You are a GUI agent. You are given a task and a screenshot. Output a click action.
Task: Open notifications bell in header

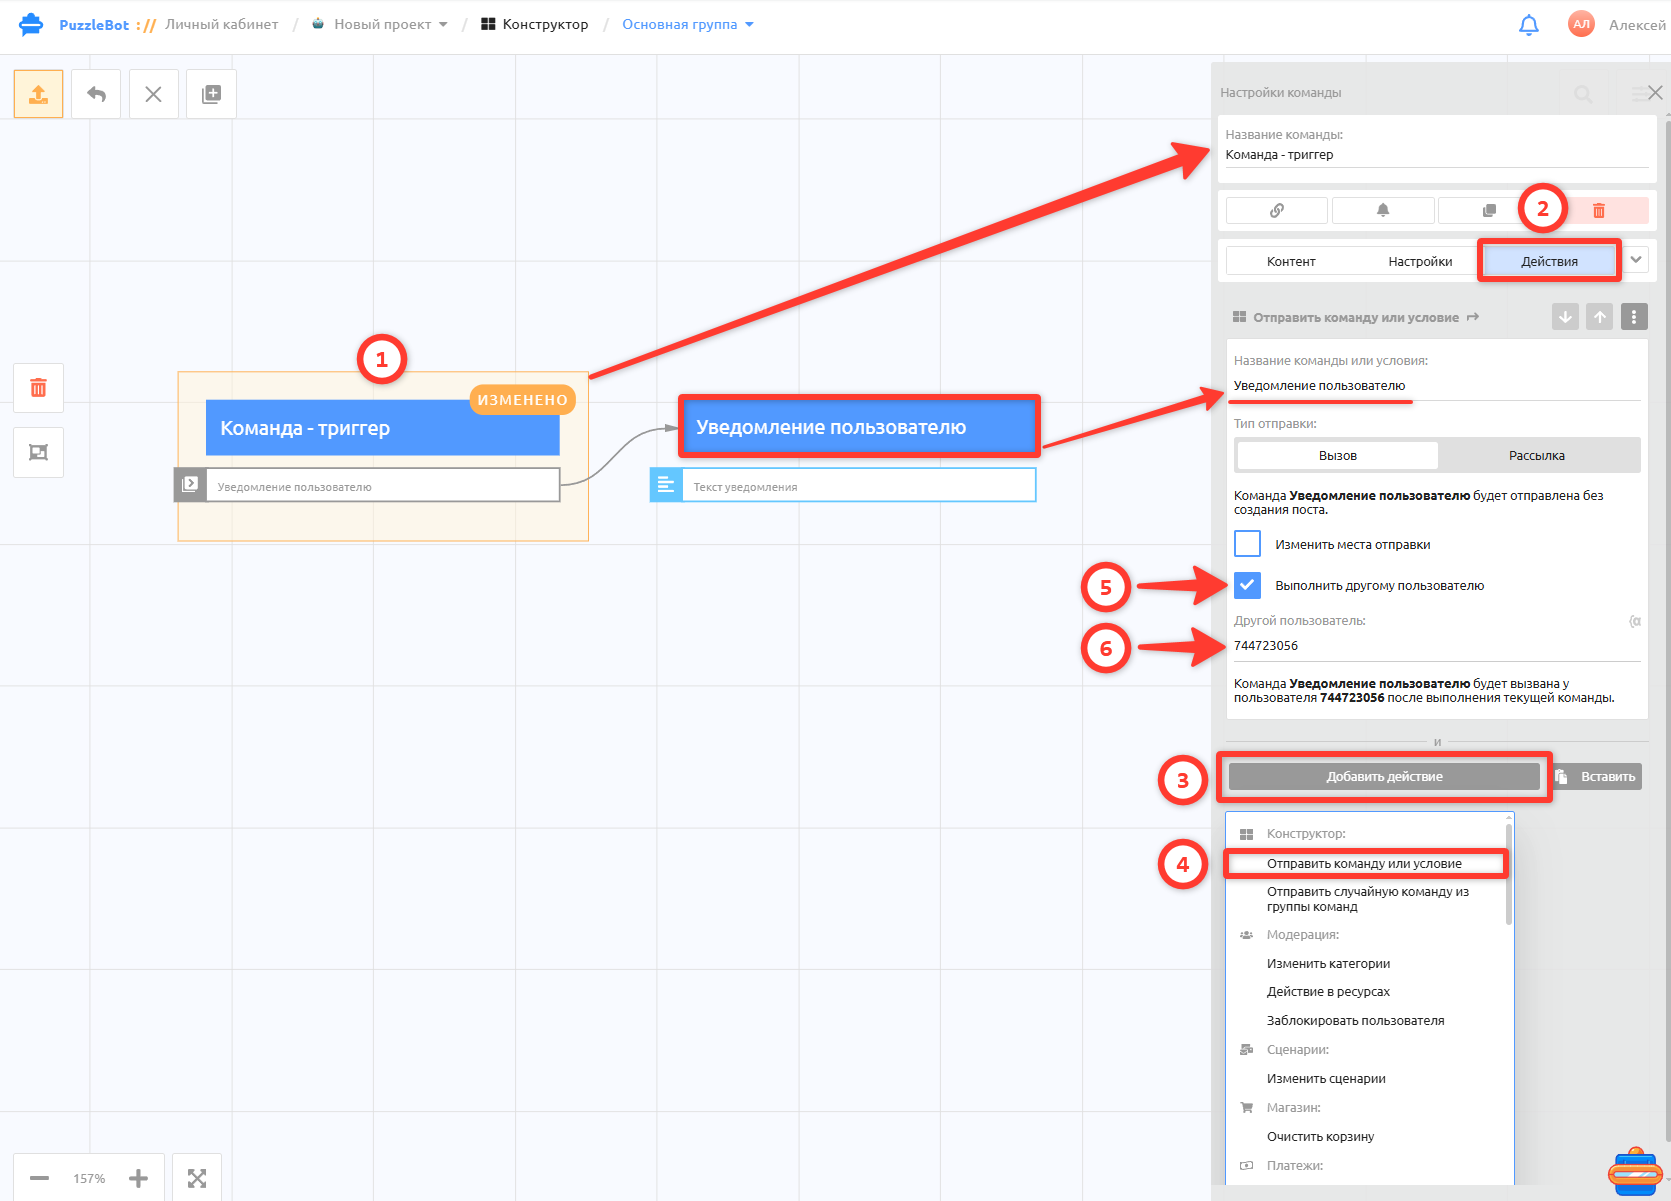click(x=1528, y=25)
